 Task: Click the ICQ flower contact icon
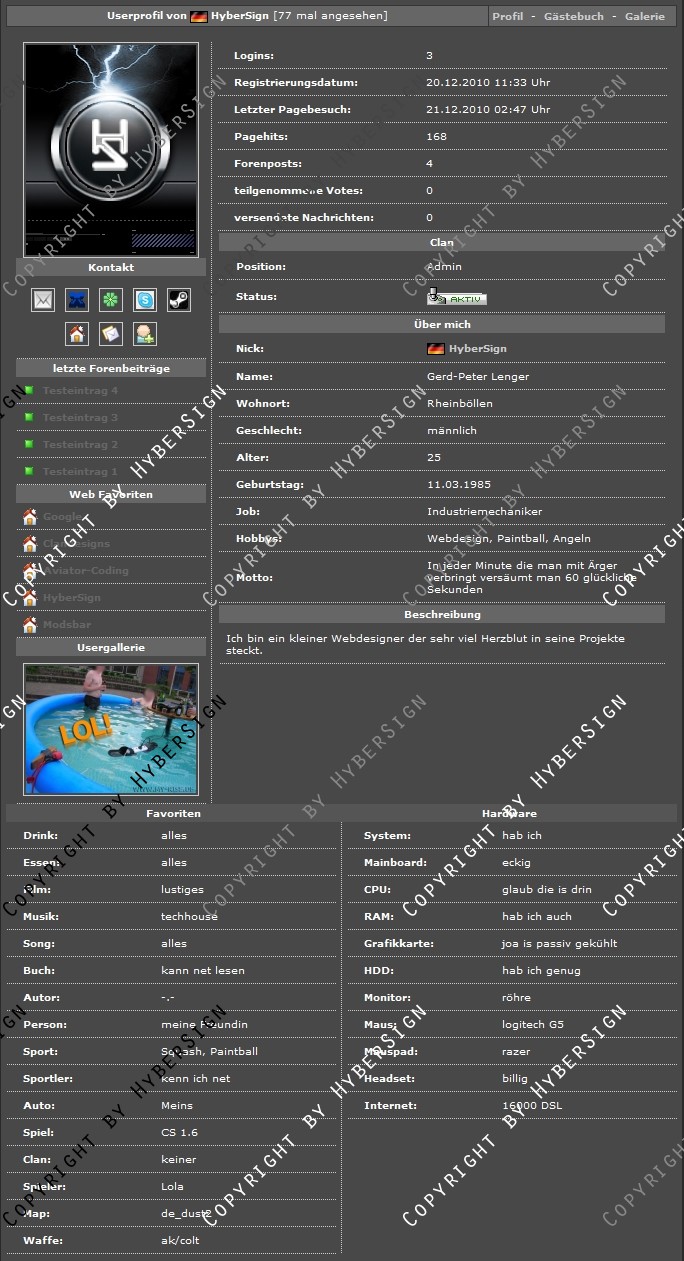click(111, 299)
